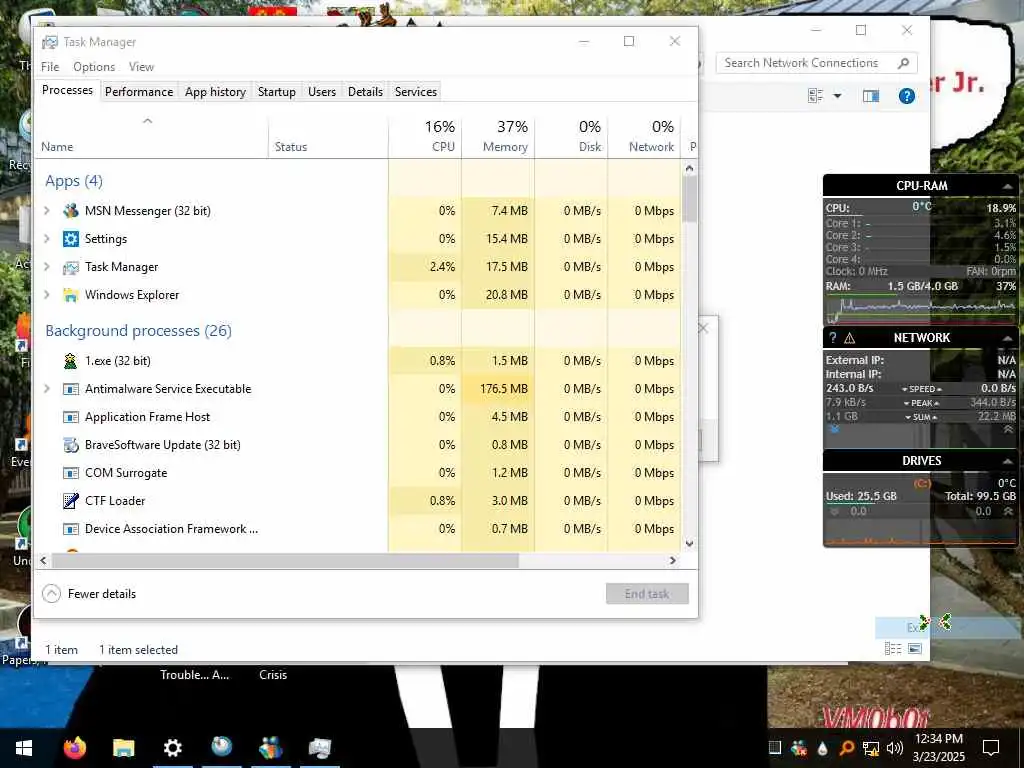The image size is (1024, 768).
Task: Sort by the CPU column header
Action: tap(425, 138)
